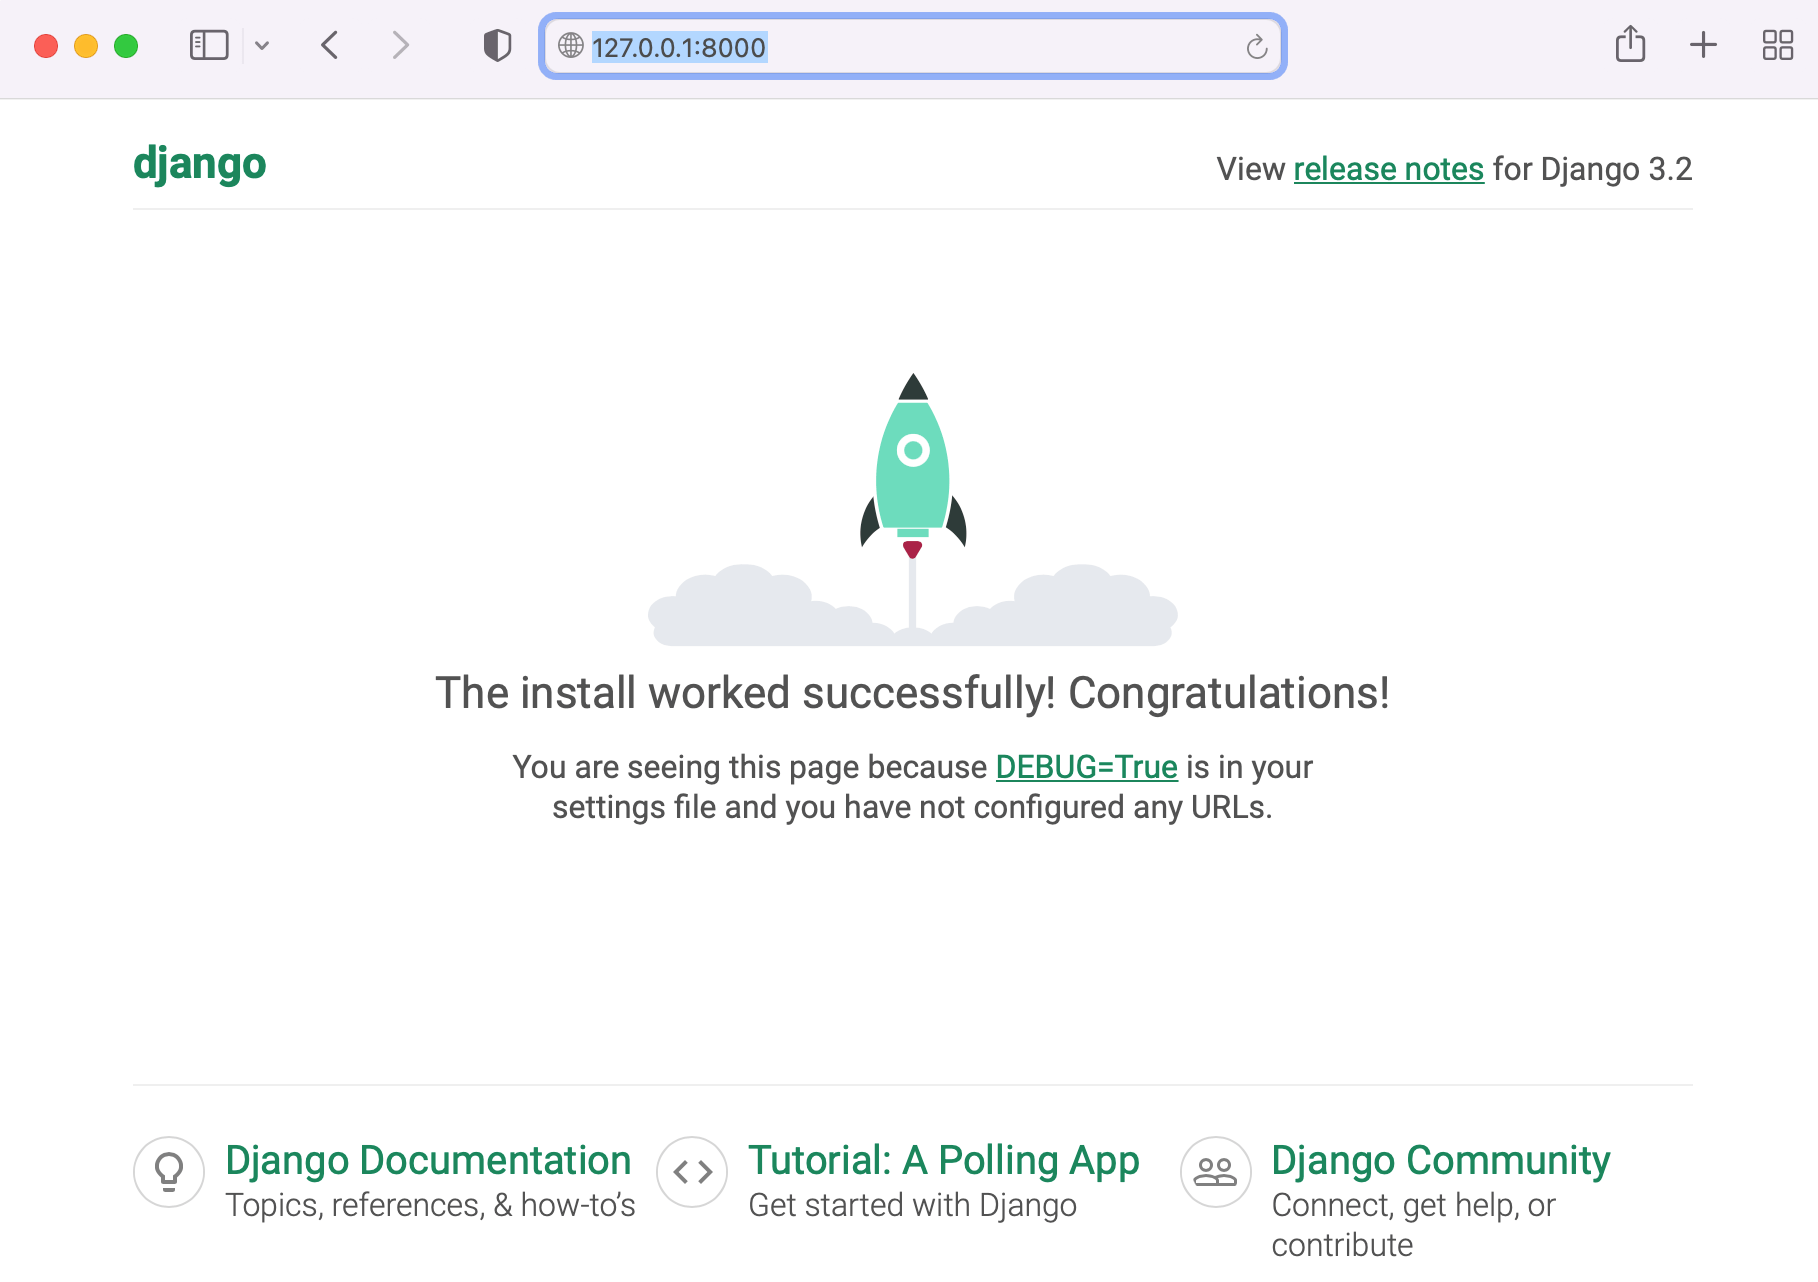Open the sidebar options dropdown chevron
The width and height of the screenshot is (1818, 1282).
point(262,45)
